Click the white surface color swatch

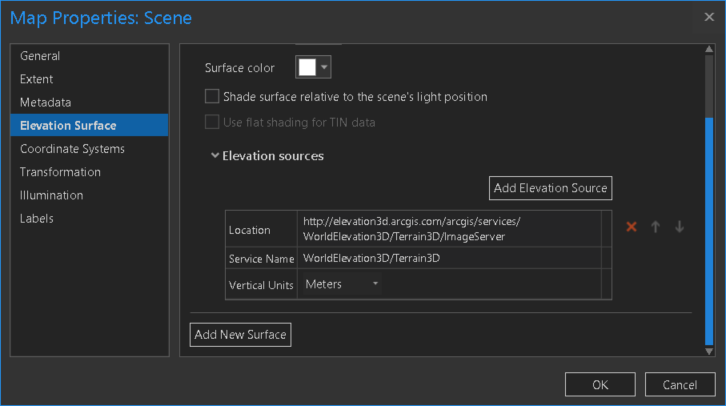307,67
